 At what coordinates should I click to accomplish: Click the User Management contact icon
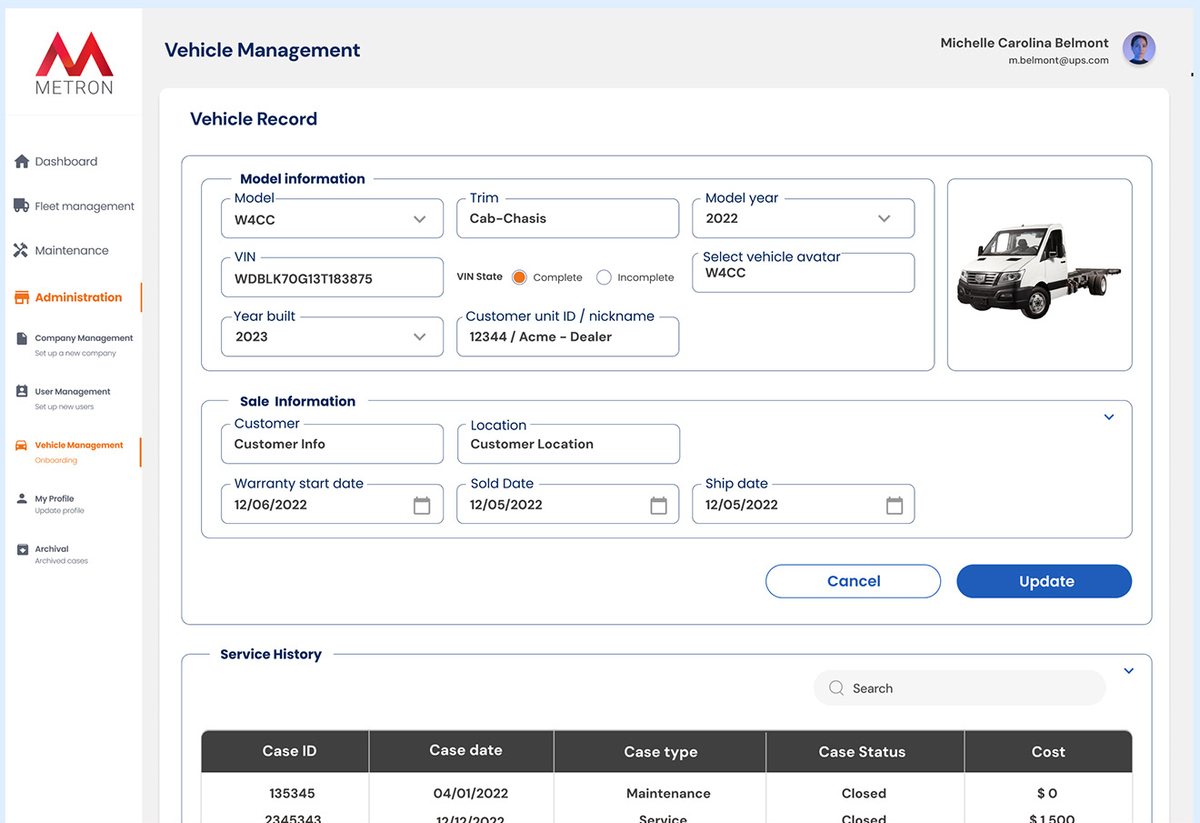pos(22,392)
